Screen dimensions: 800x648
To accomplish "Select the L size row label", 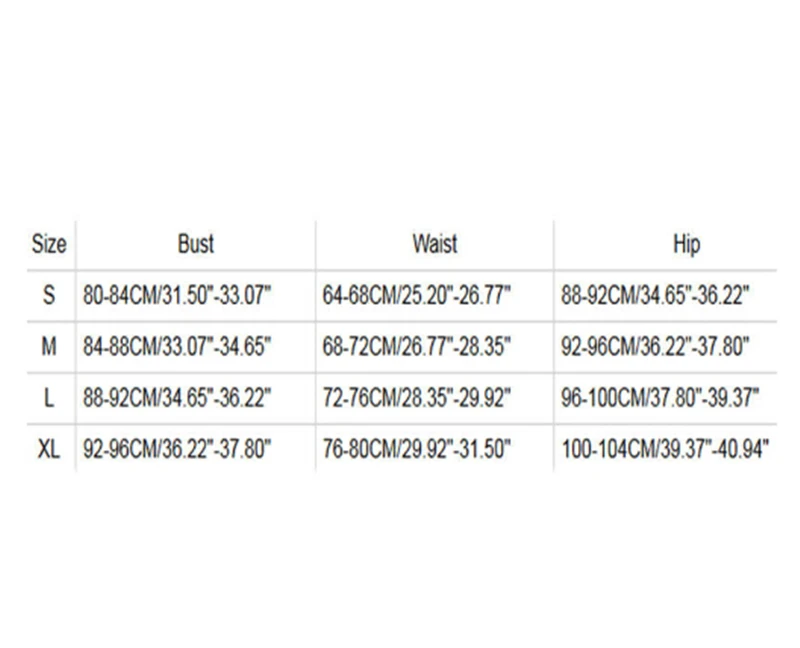I will coord(49,399).
